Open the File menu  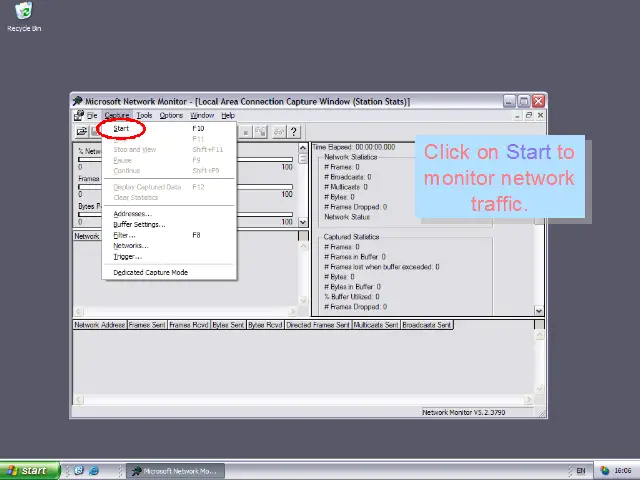(x=92, y=116)
